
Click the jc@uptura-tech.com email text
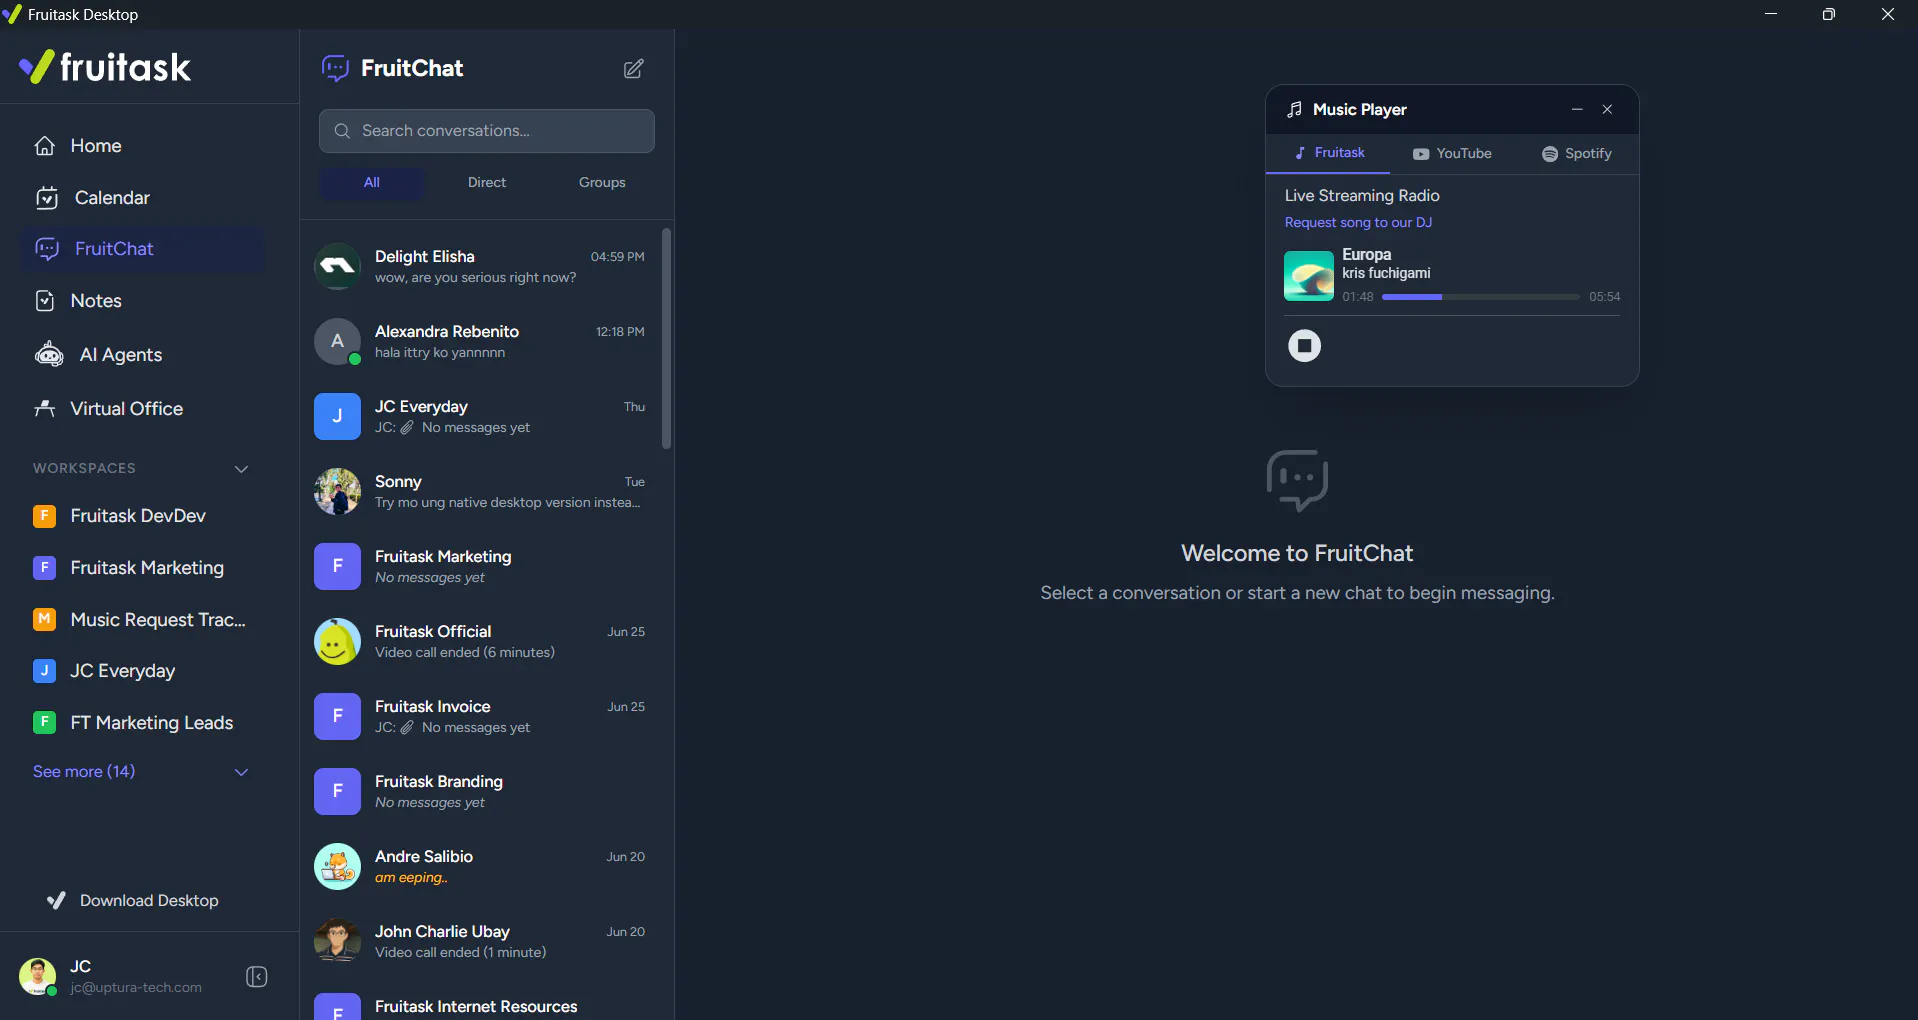coord(136,988)
